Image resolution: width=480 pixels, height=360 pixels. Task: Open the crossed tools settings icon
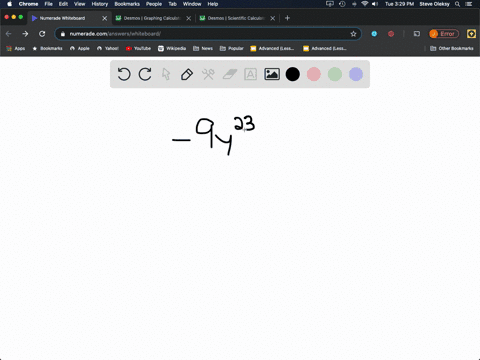tap(208, 74)
